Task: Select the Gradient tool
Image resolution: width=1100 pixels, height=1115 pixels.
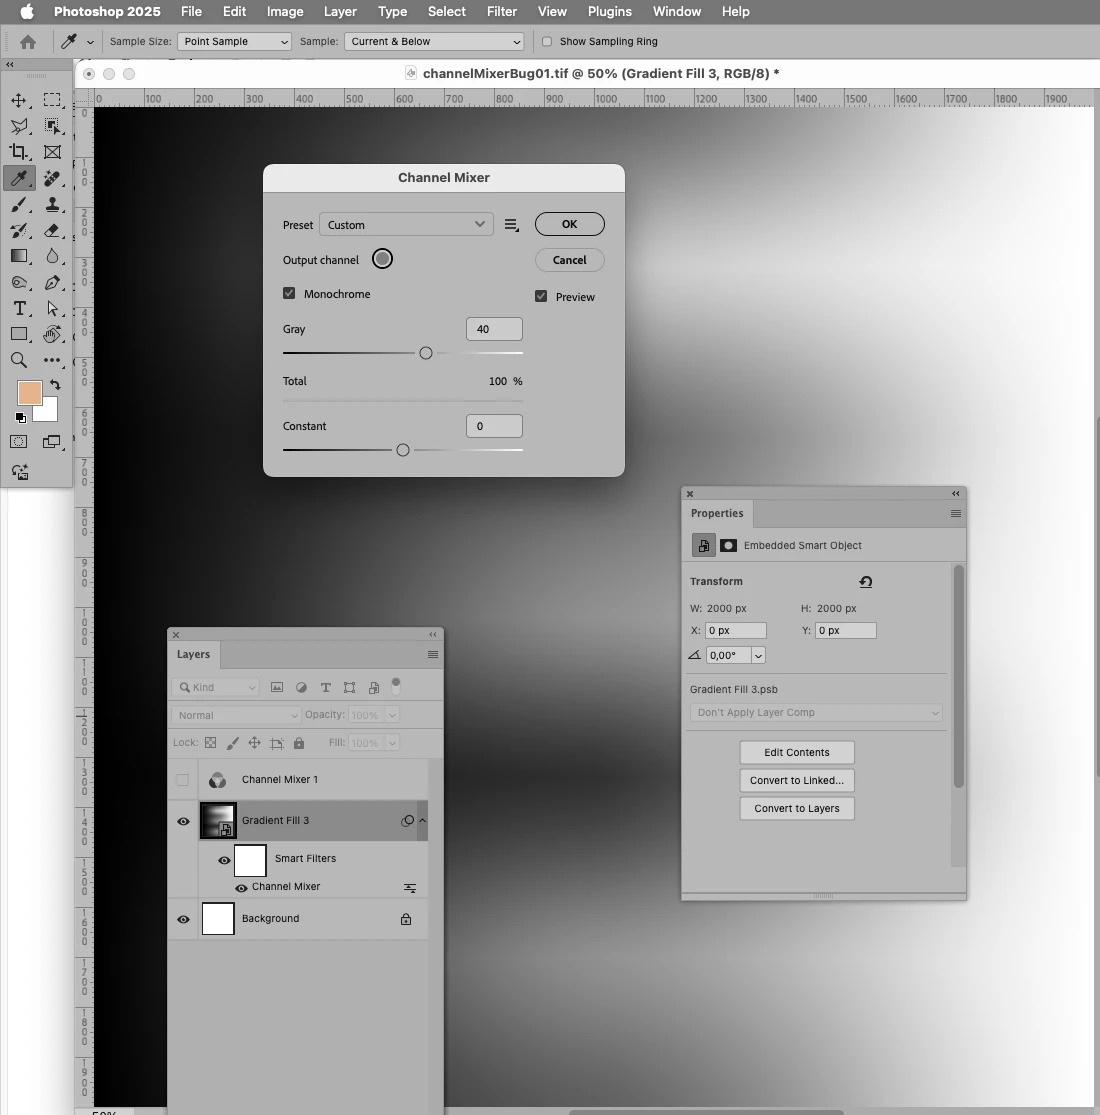Action: [19, 256]
